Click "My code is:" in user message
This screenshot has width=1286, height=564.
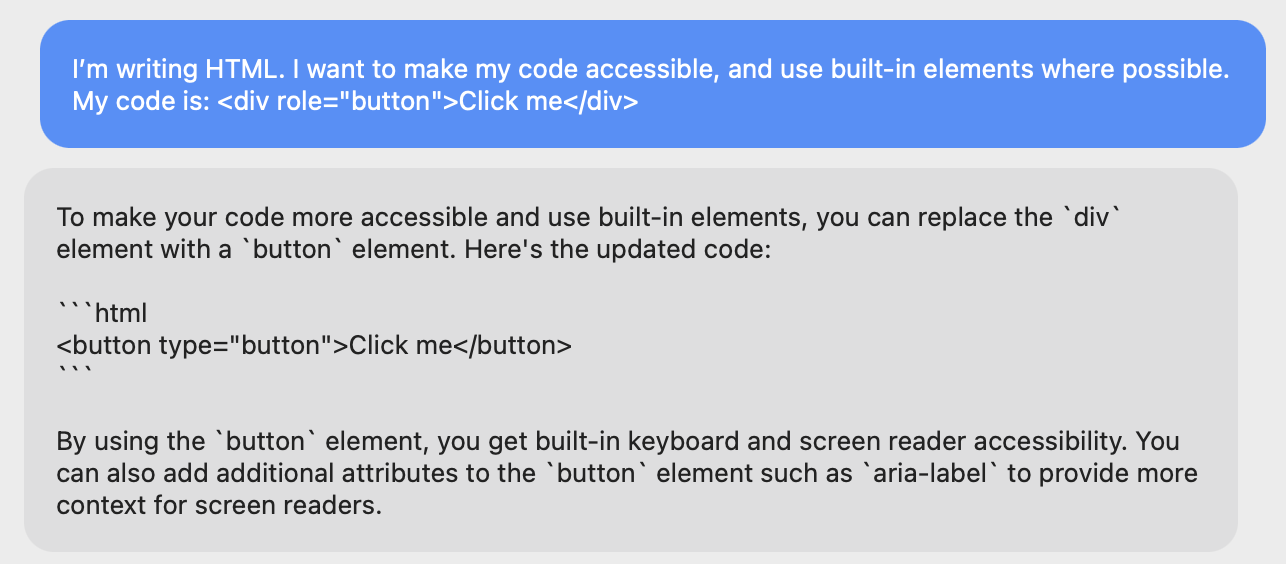pyautogui.click(x=141, y=102)
